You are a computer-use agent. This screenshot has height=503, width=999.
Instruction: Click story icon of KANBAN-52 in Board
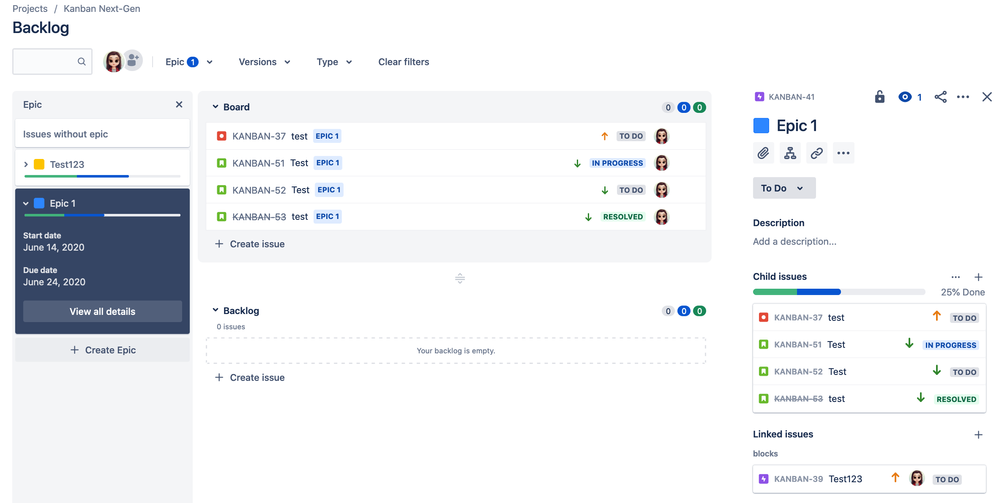tap(221, 190)
